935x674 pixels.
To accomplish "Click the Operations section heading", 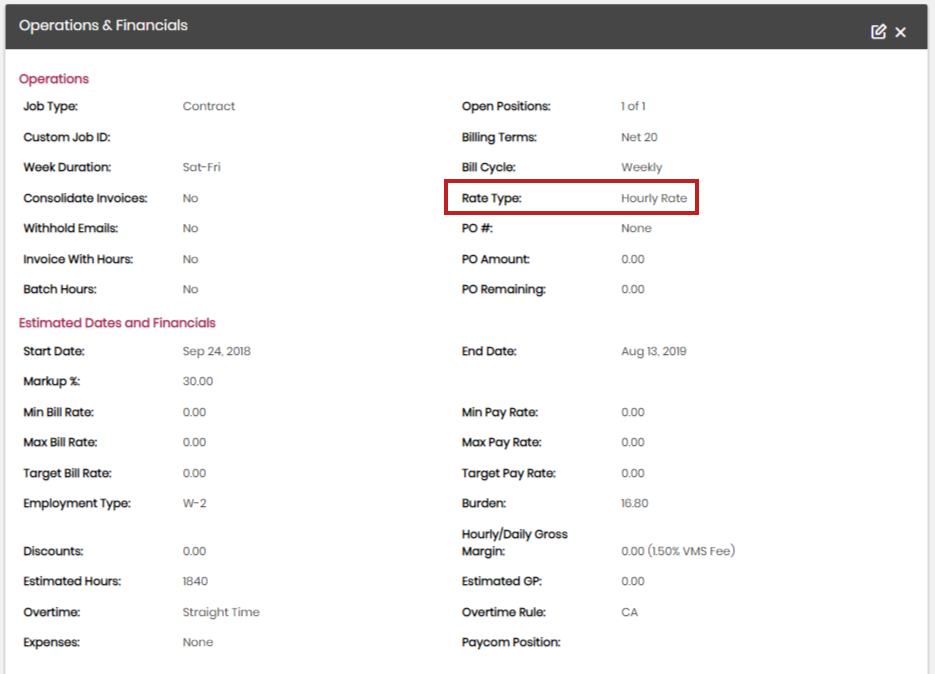I will [x=54, y=79].
